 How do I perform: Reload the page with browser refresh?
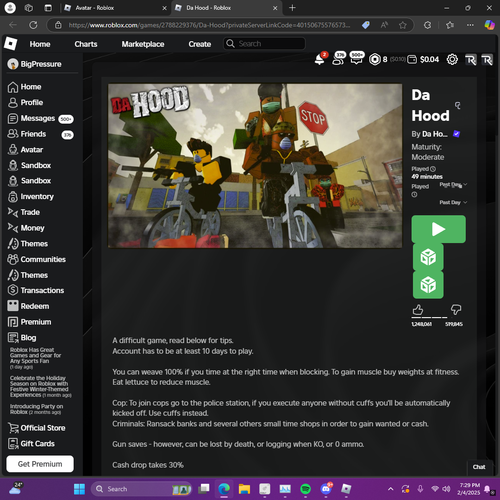click(x=33, y=25)
